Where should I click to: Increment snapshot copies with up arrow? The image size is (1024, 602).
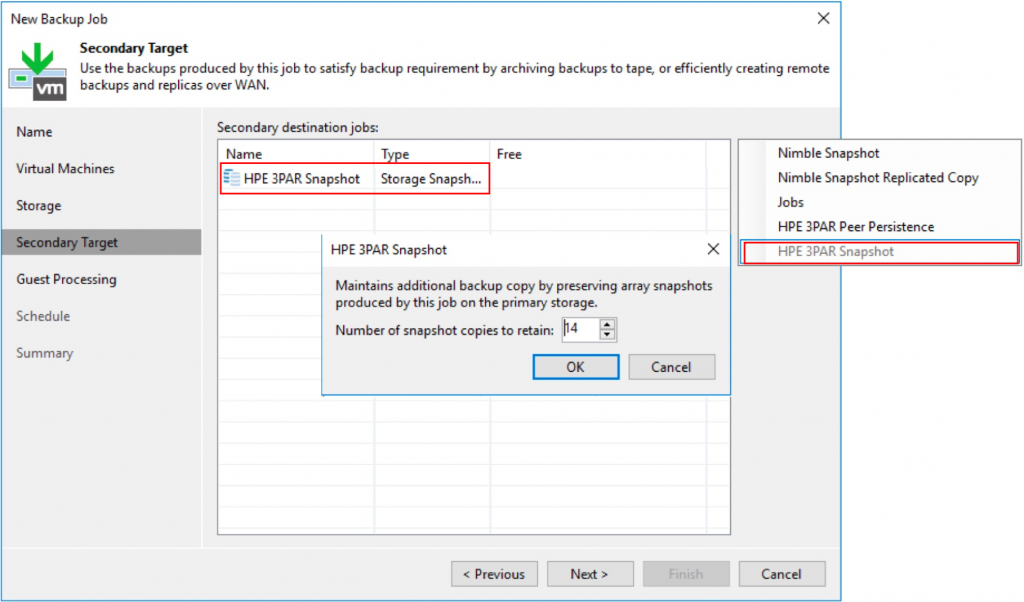tap(605, 326)
